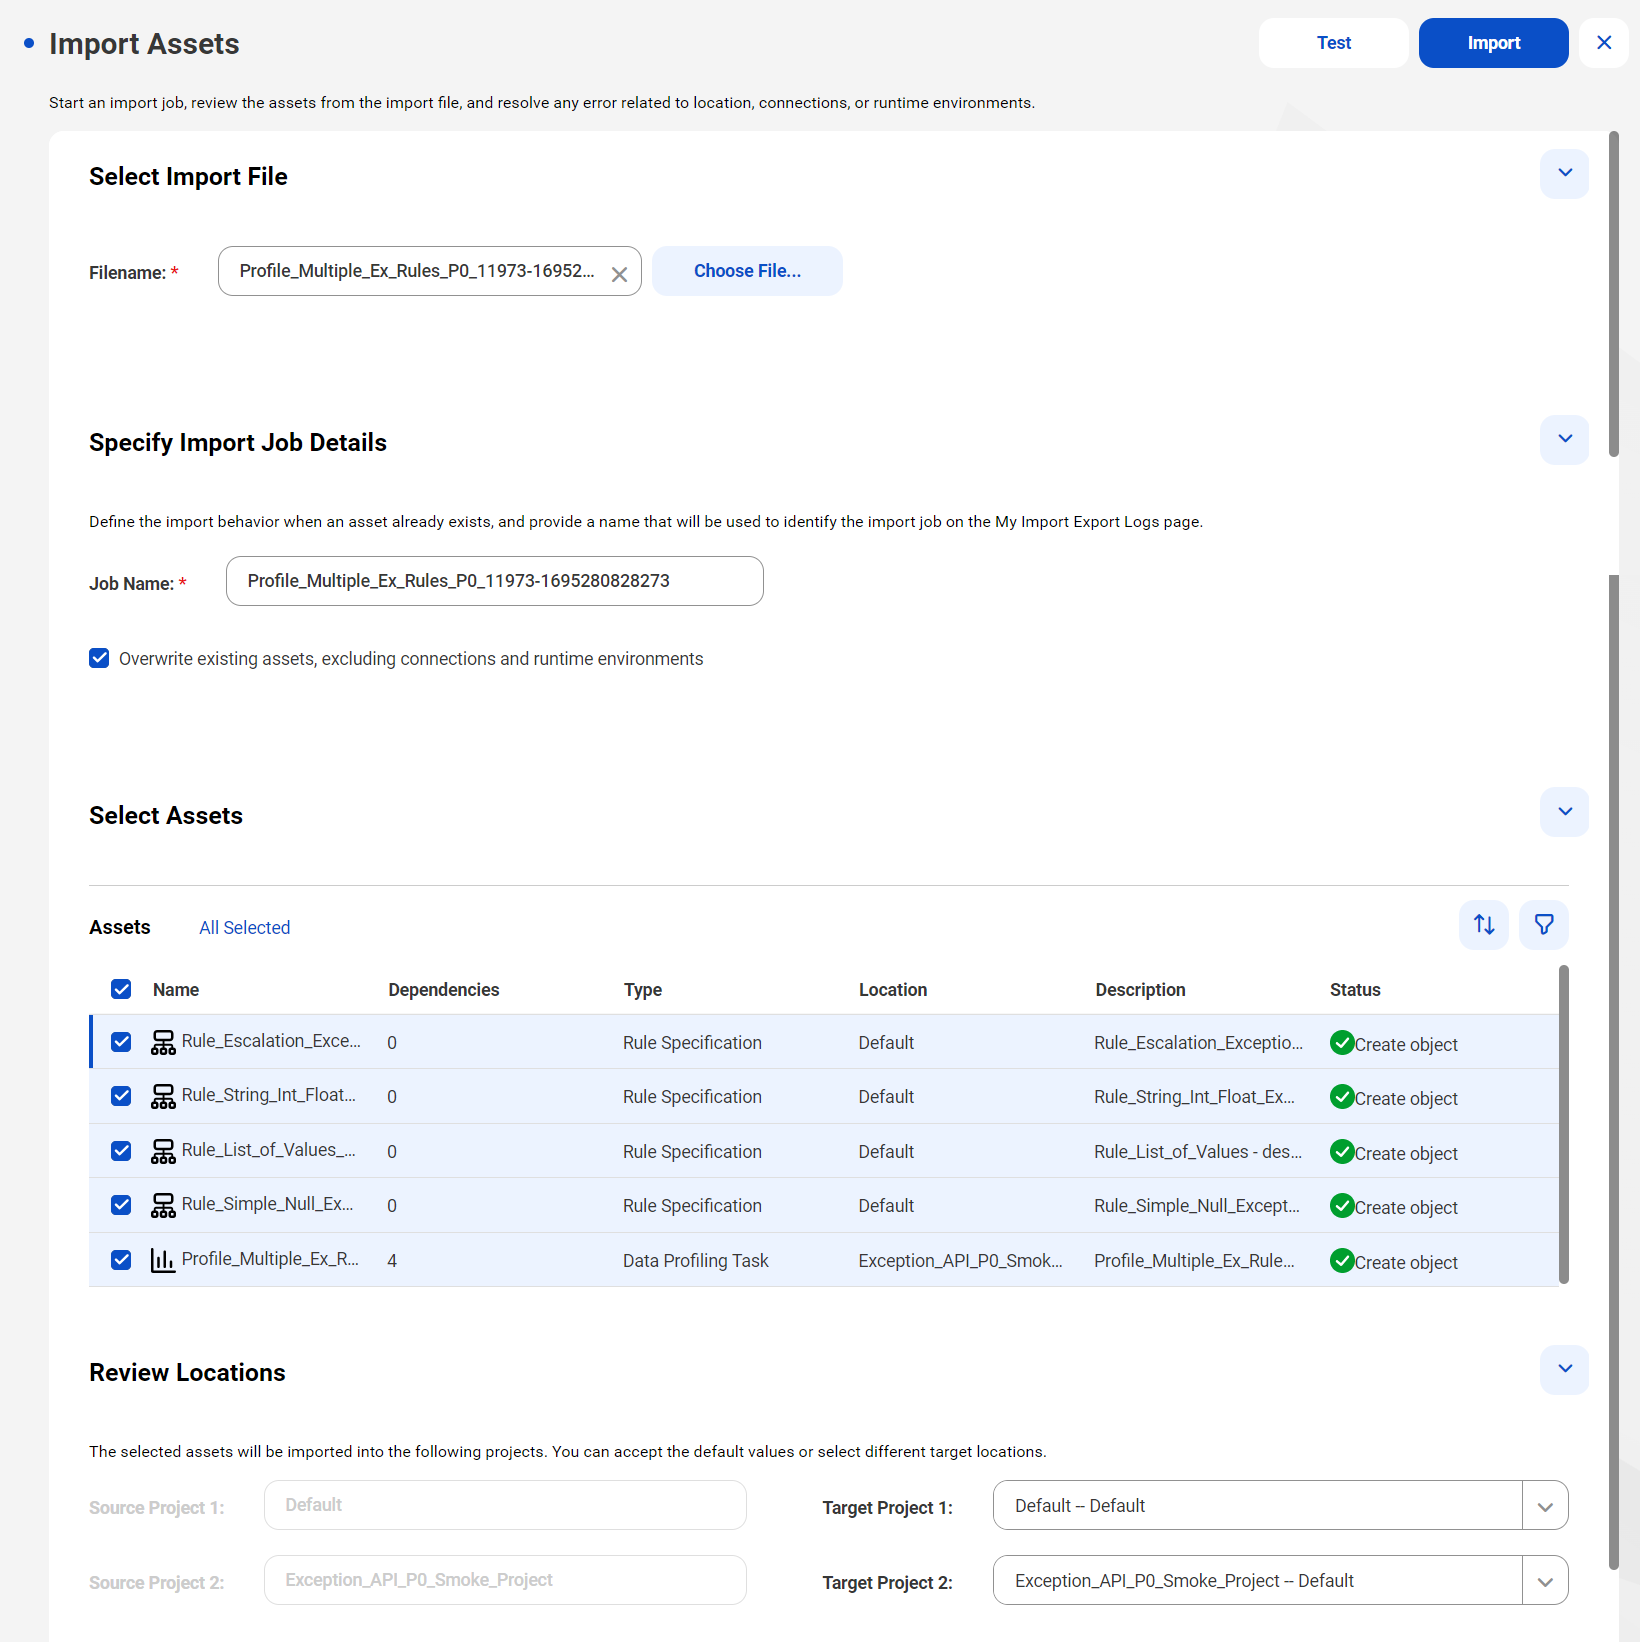
Task: Click the Source Project 1 field
Action: [505, 1505]
